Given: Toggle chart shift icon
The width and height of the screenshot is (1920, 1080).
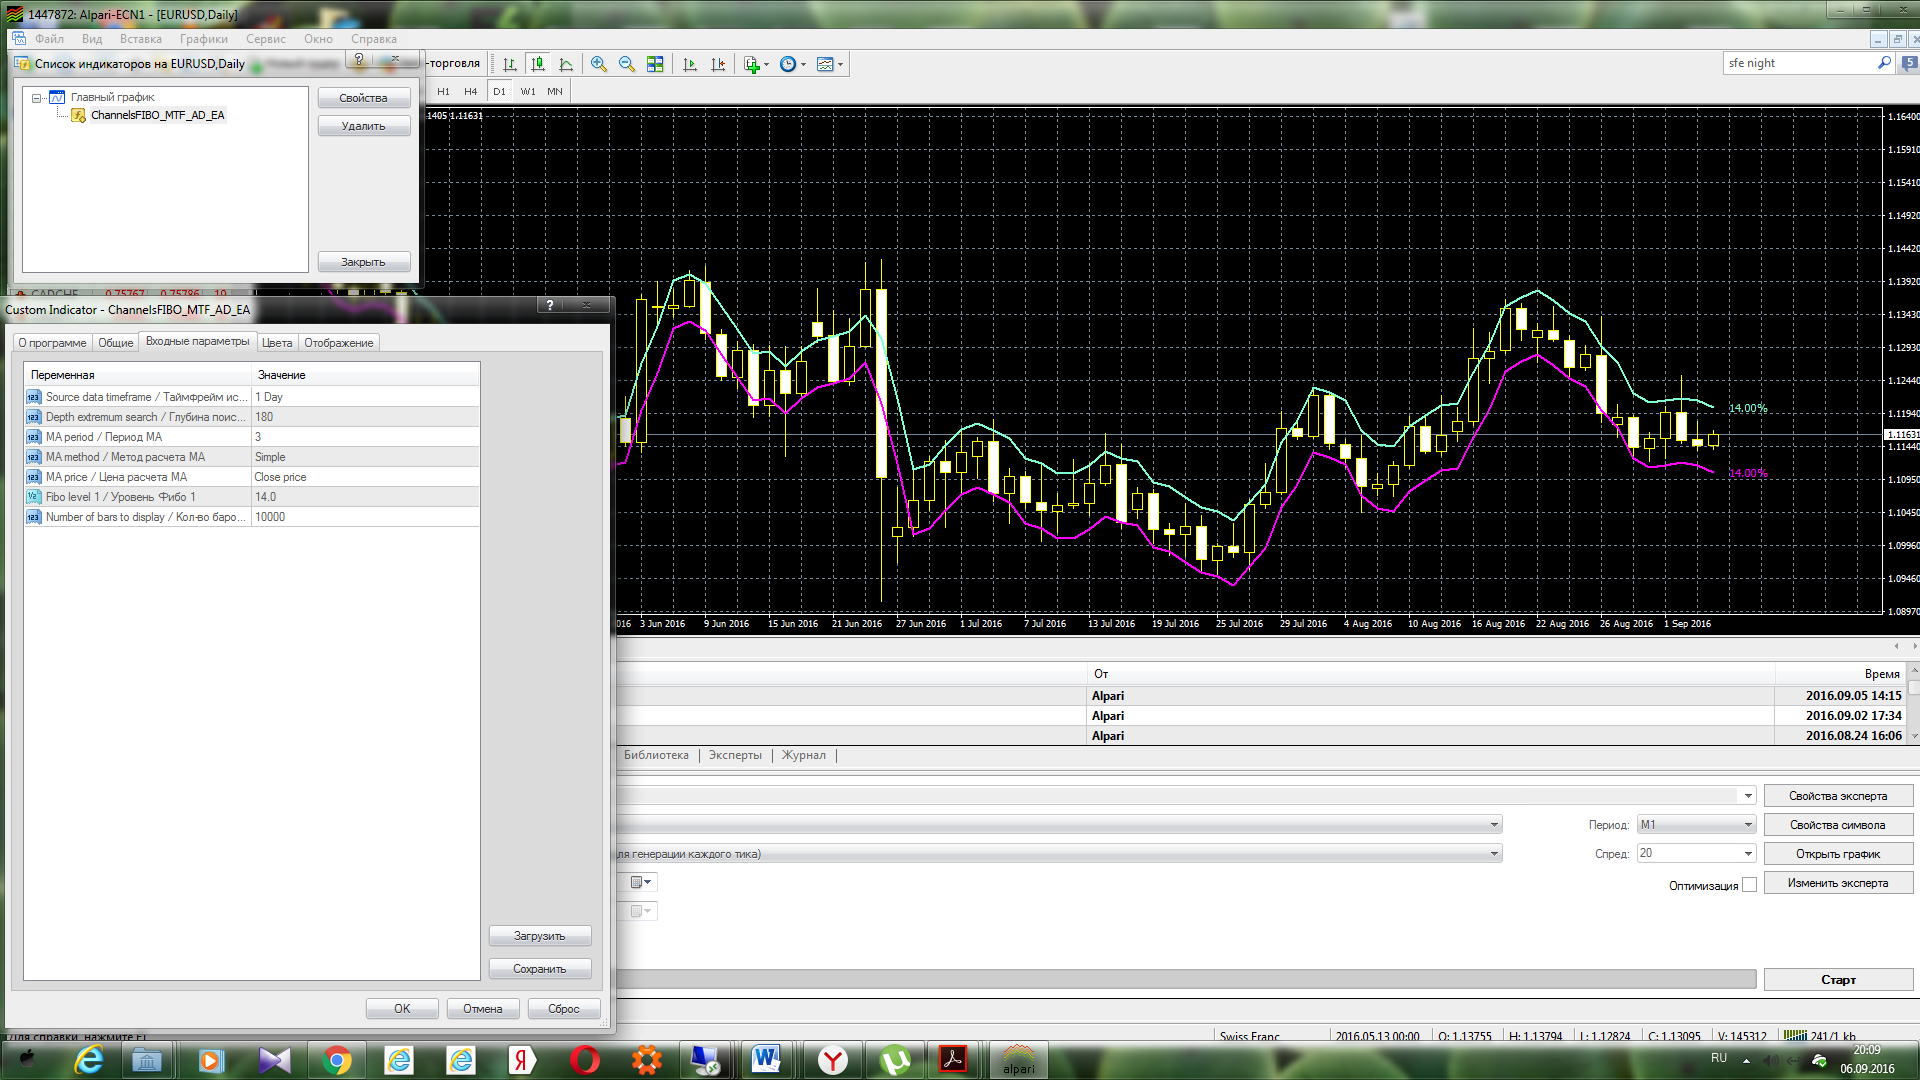Looking at the screenshot, I should point(718,64).
